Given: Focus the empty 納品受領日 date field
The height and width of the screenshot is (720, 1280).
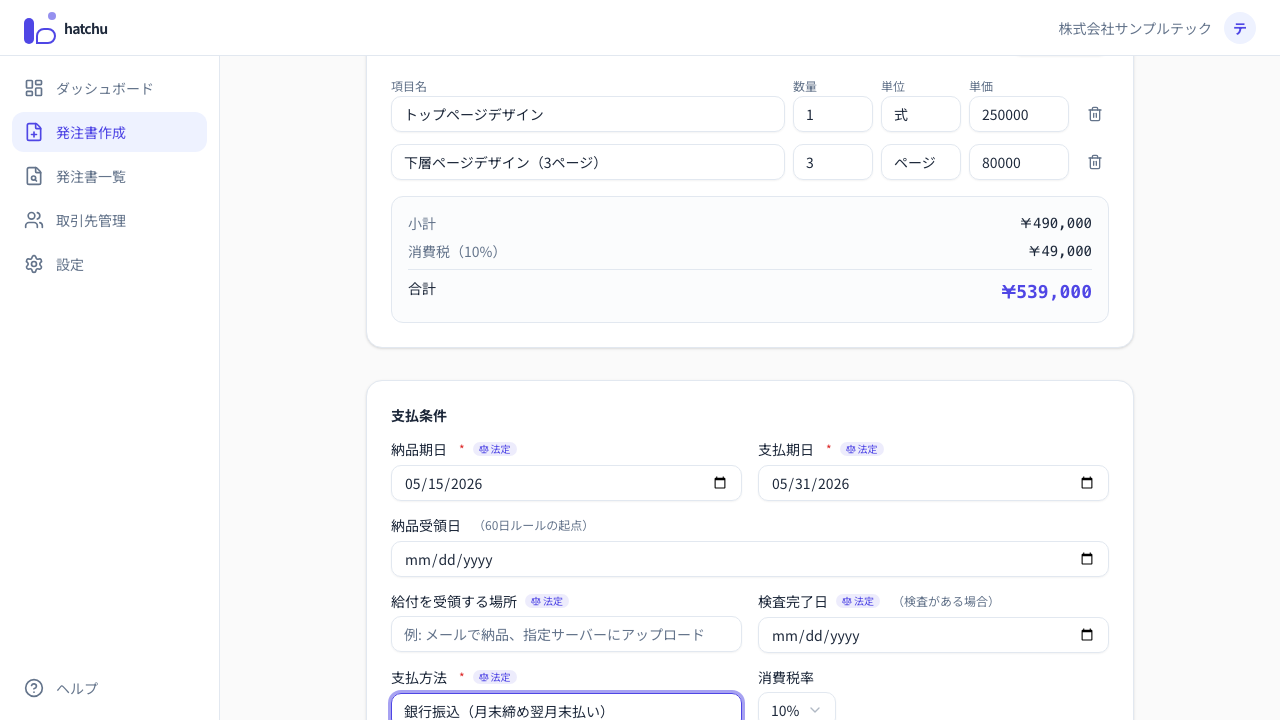Looking at the screenshot, I should (x=750, y=559).
